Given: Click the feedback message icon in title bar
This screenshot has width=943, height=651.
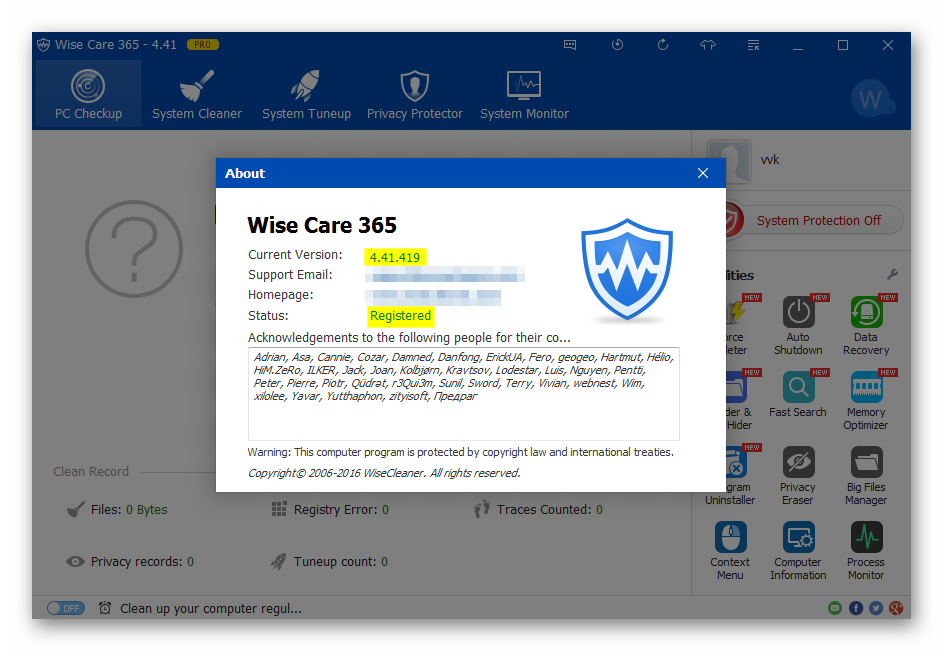Looking at the screenshot, I should [570, 45].
